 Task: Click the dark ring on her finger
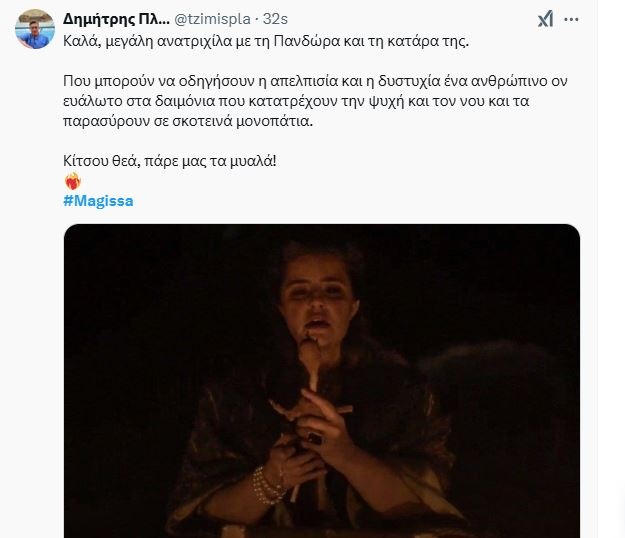click(314, 439)
